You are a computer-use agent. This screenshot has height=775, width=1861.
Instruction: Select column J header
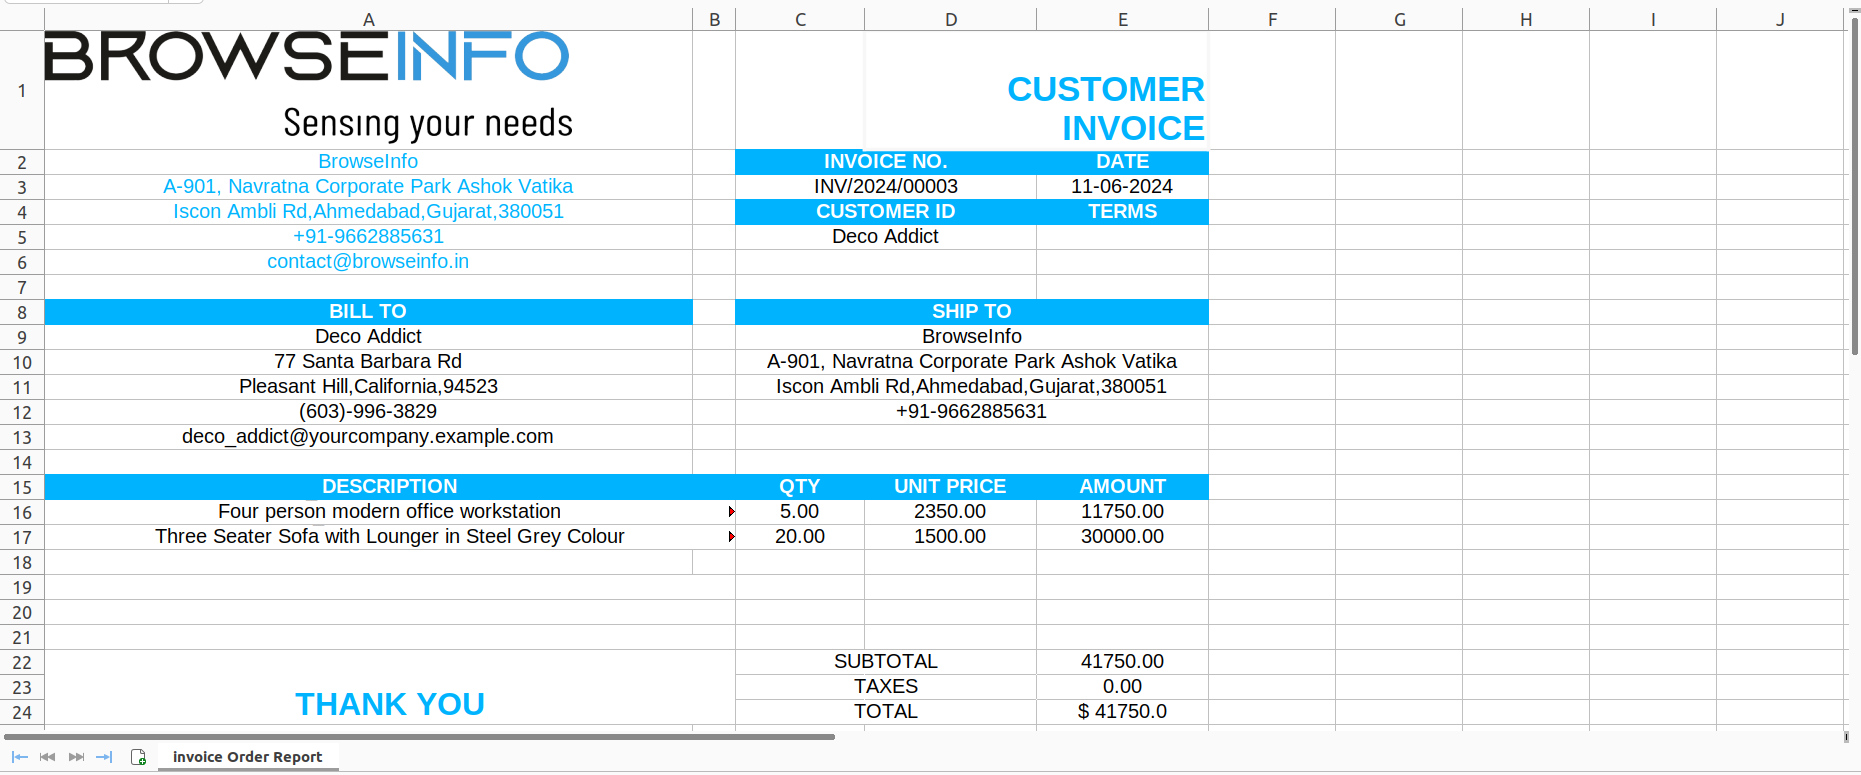1780,20
